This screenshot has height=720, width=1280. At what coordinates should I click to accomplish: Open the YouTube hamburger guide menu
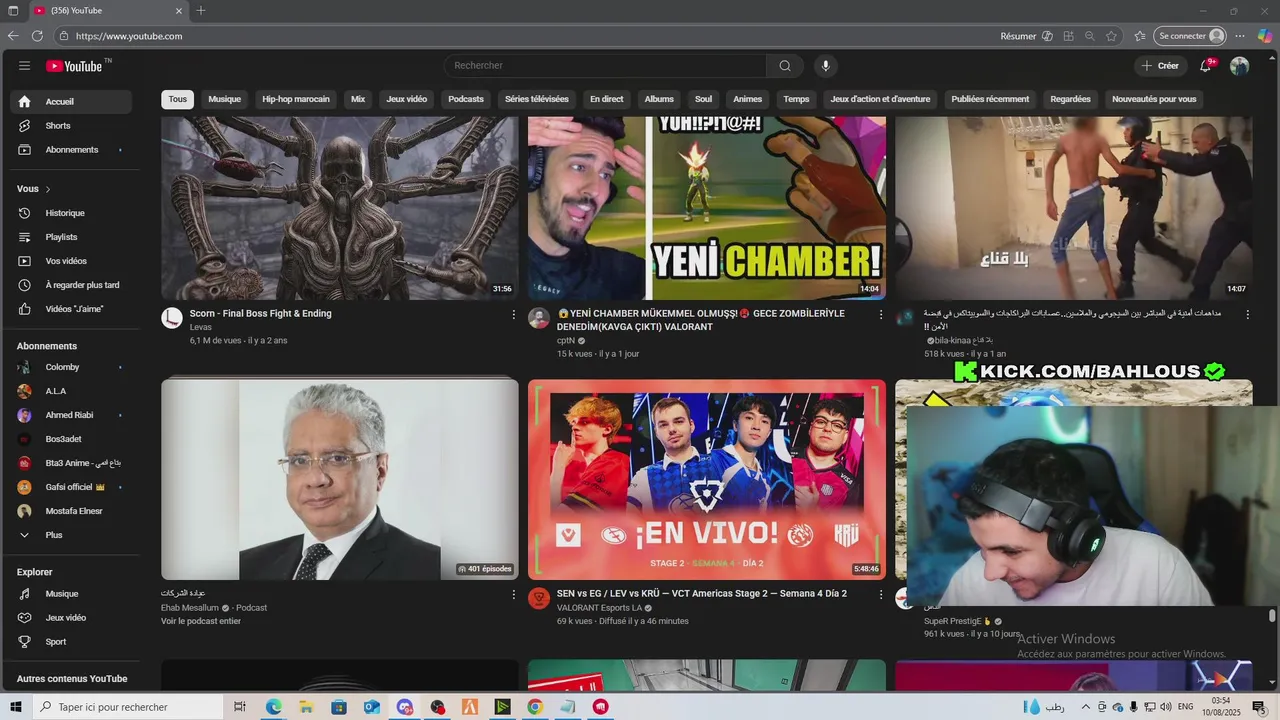[24, 66]
